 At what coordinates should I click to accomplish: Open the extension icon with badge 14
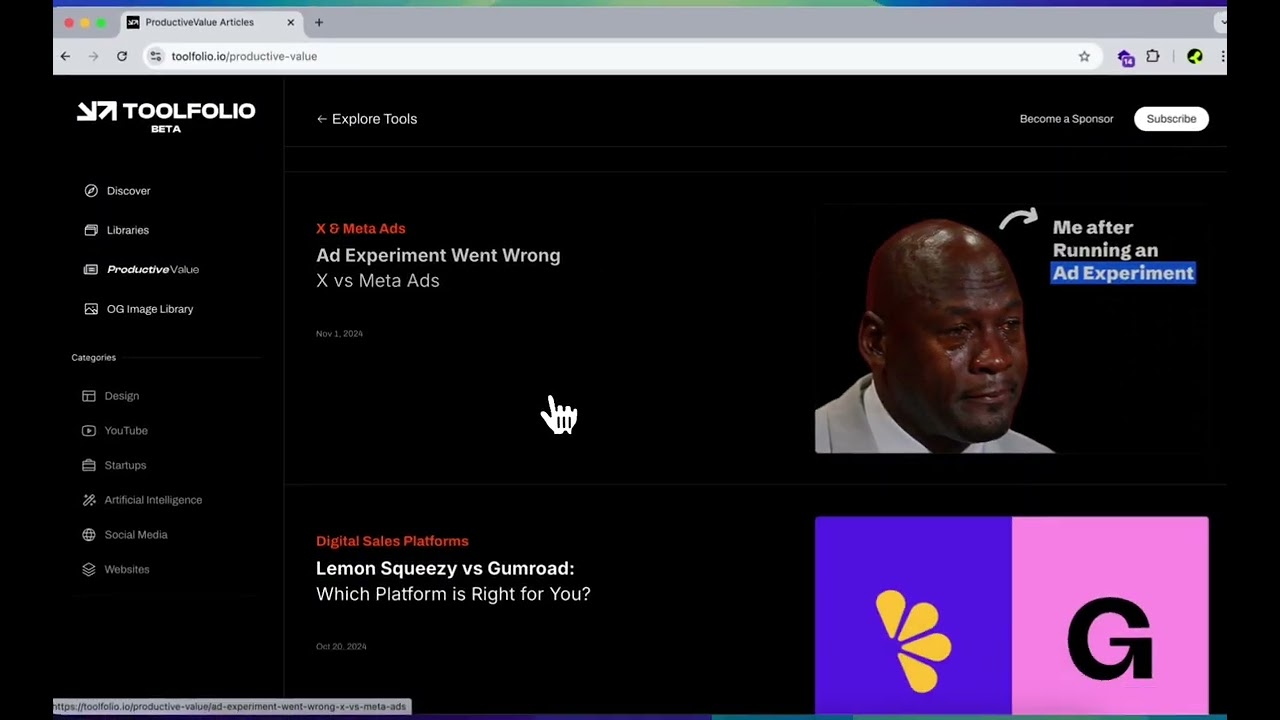tap(1126, 58)
